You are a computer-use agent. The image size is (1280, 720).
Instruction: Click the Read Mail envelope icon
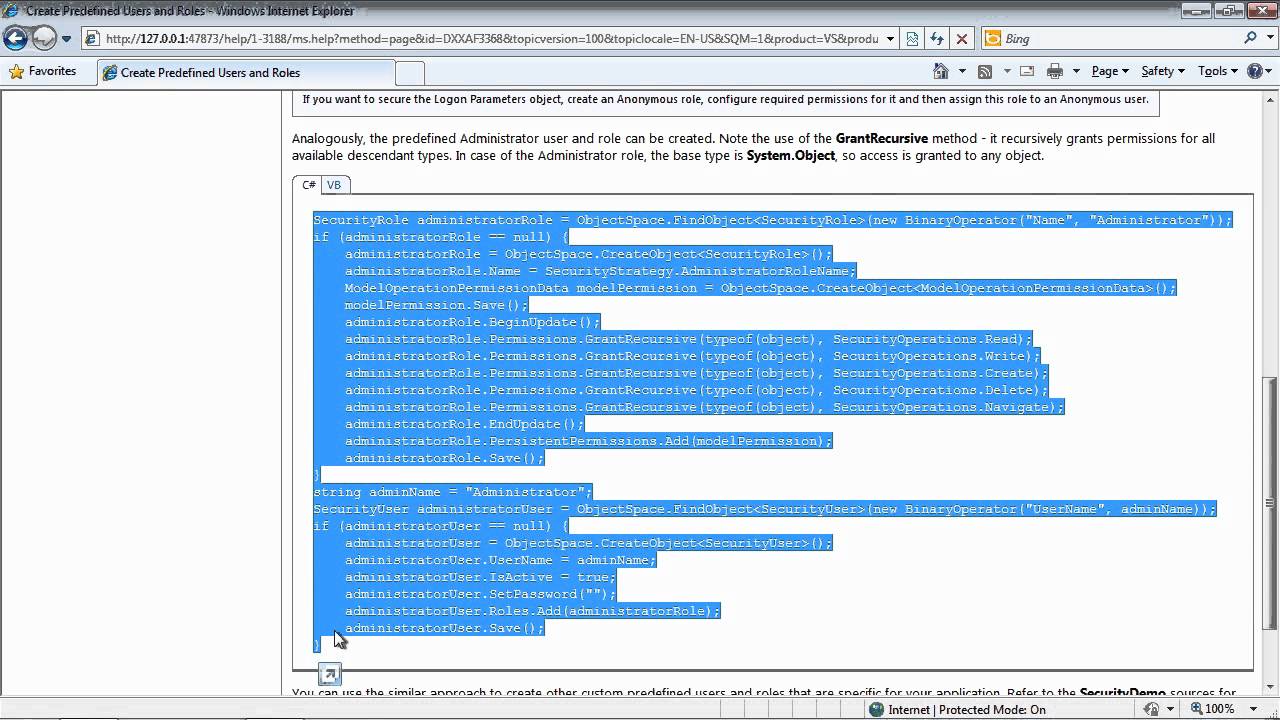click(x=1027, y=71)
